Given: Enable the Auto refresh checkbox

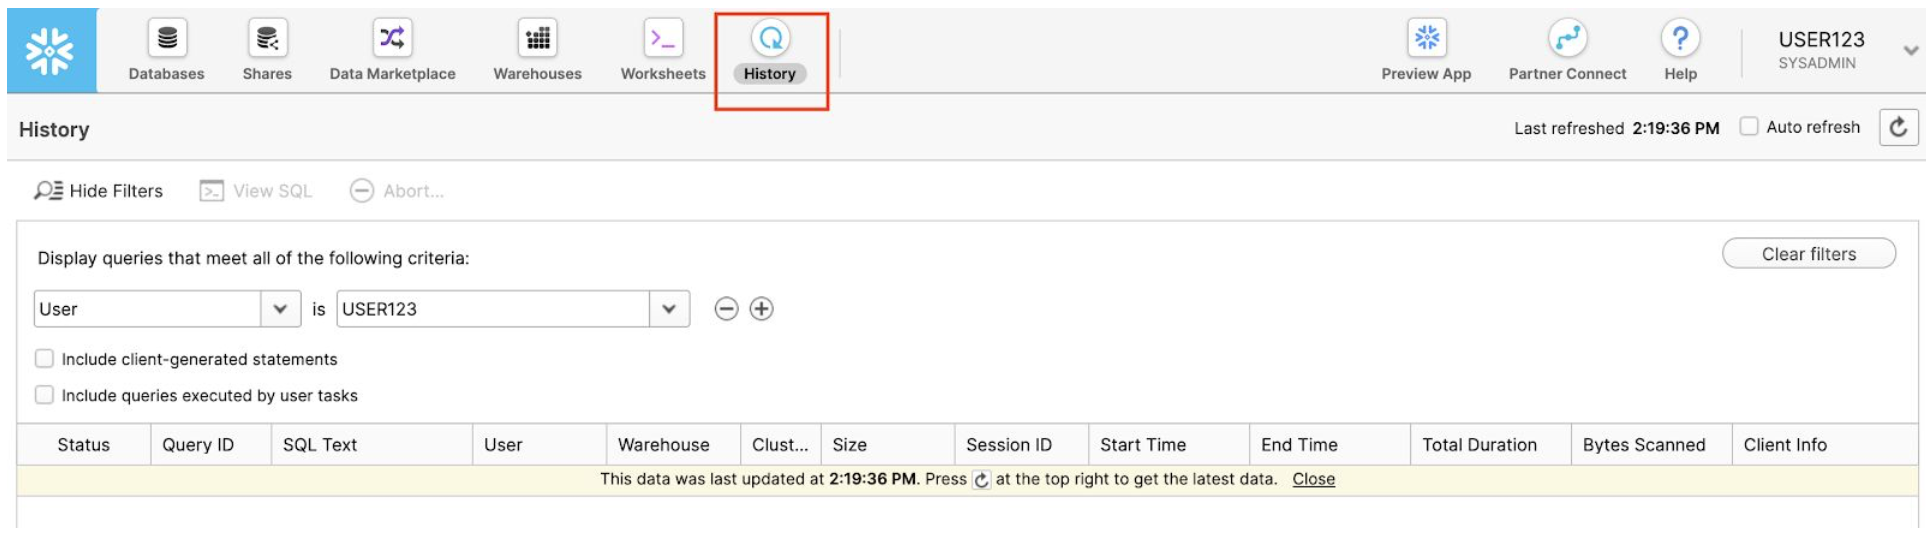Looking at the screenshot, I should pyautogui.click(x=1749, y=127).
